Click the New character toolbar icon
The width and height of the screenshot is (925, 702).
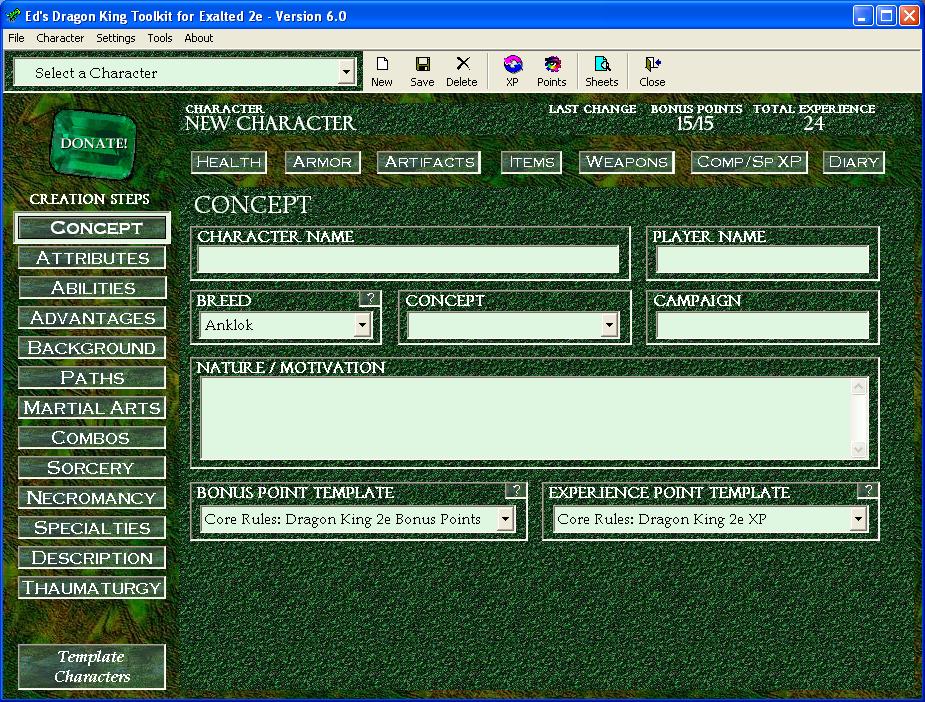pyautogui.click(x=382, y=71)
